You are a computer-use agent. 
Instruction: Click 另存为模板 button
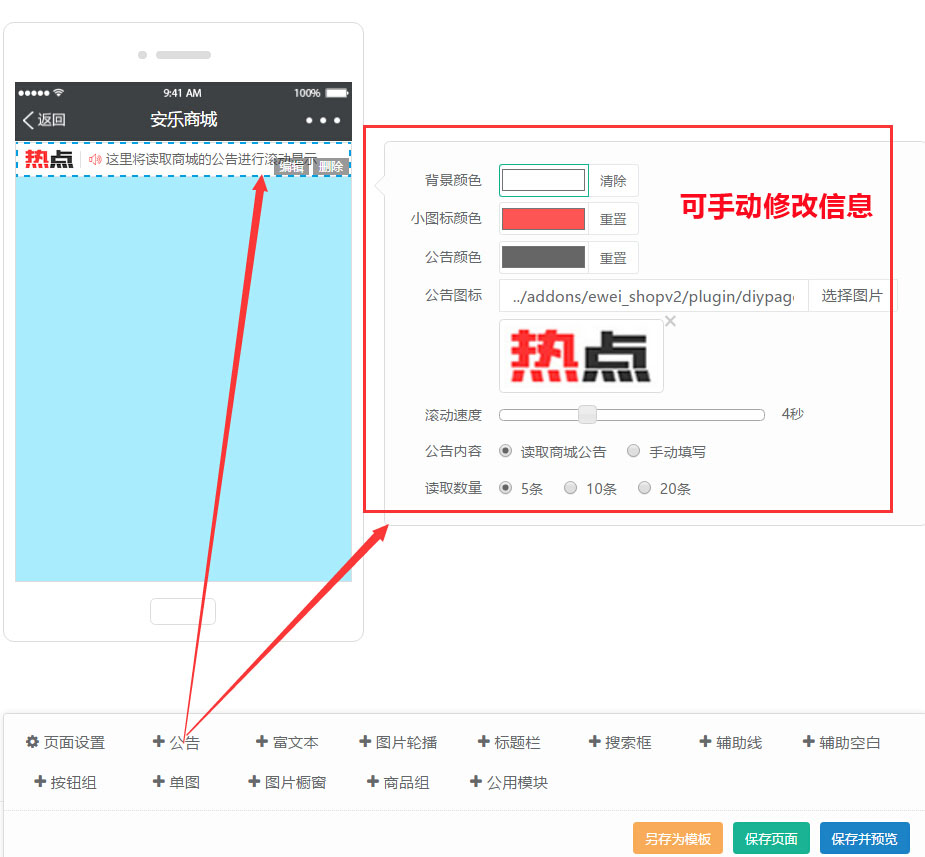pyautogui.click(x=677, y=839)
